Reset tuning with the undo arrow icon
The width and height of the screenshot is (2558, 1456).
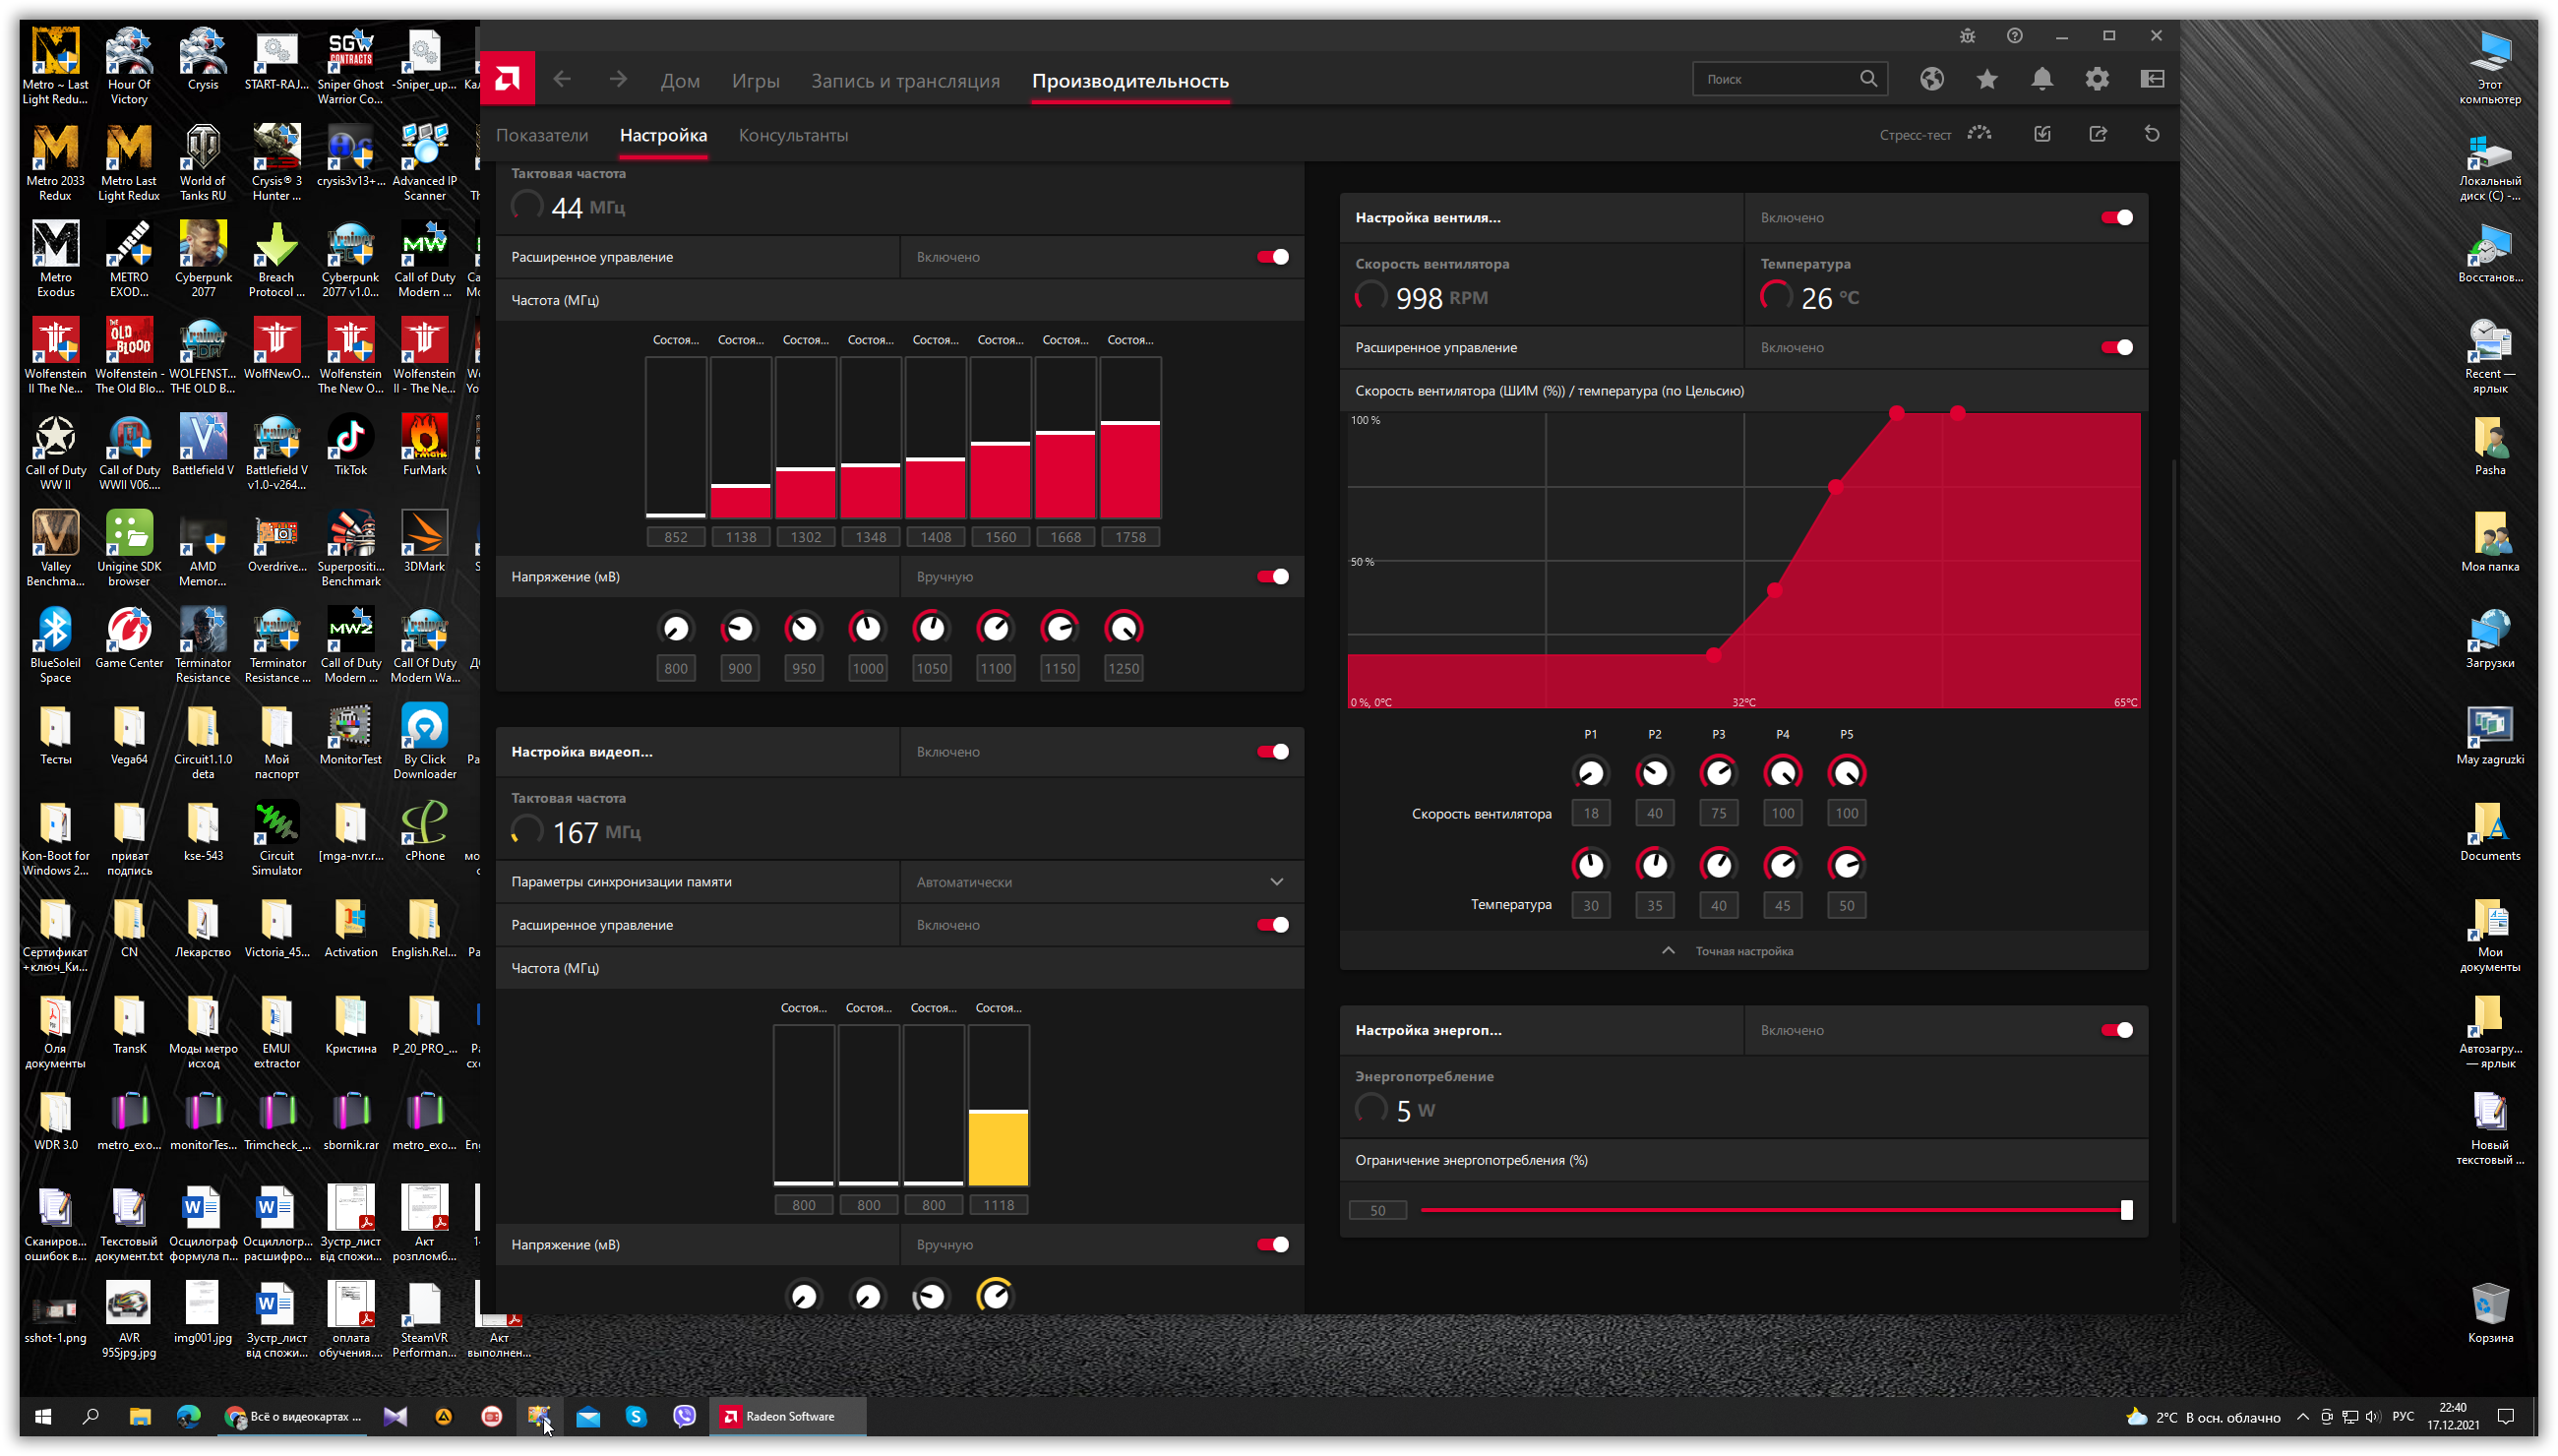pos(2152,134)
